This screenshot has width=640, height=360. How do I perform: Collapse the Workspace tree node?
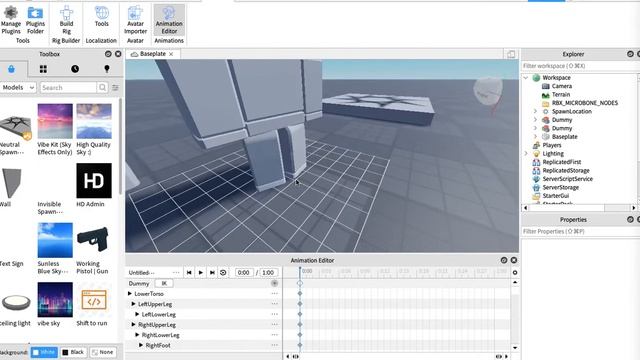(526, 78)
